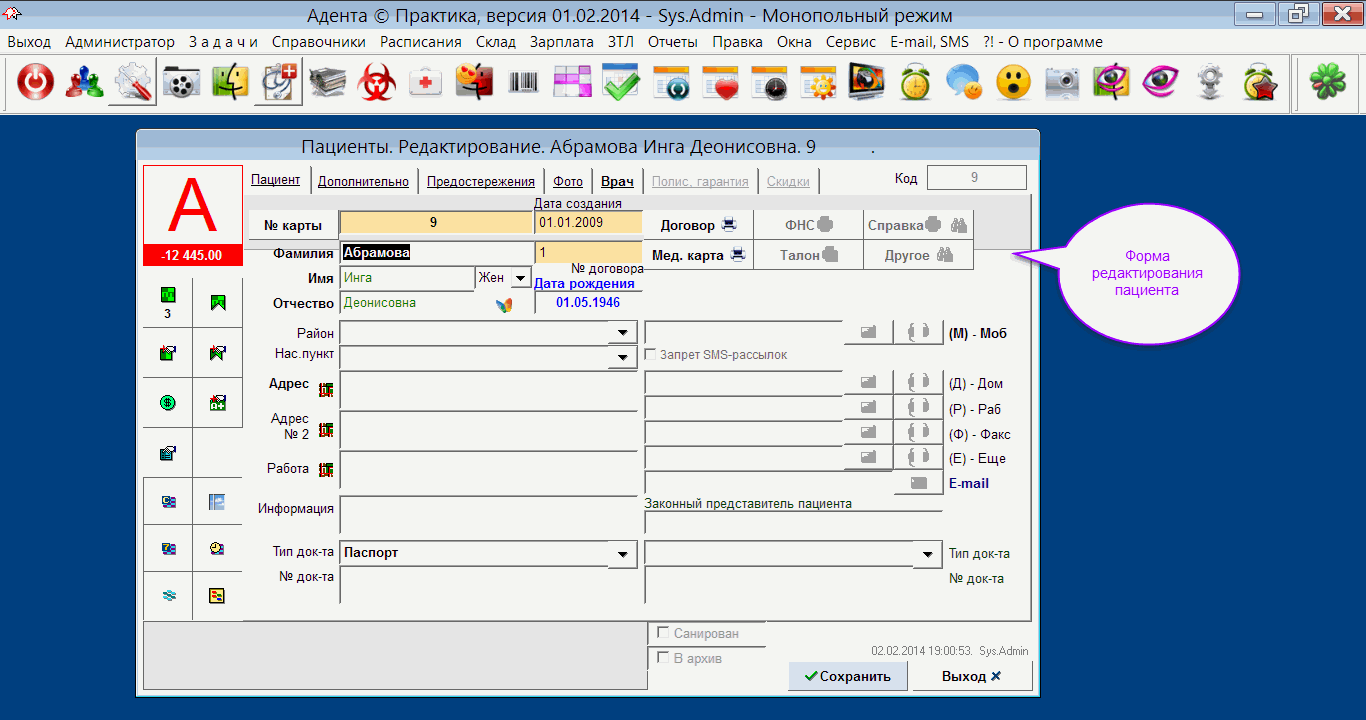1366x720 pixels.
Task: Click the barcode icon in toolbar
Action: (523, 84)
